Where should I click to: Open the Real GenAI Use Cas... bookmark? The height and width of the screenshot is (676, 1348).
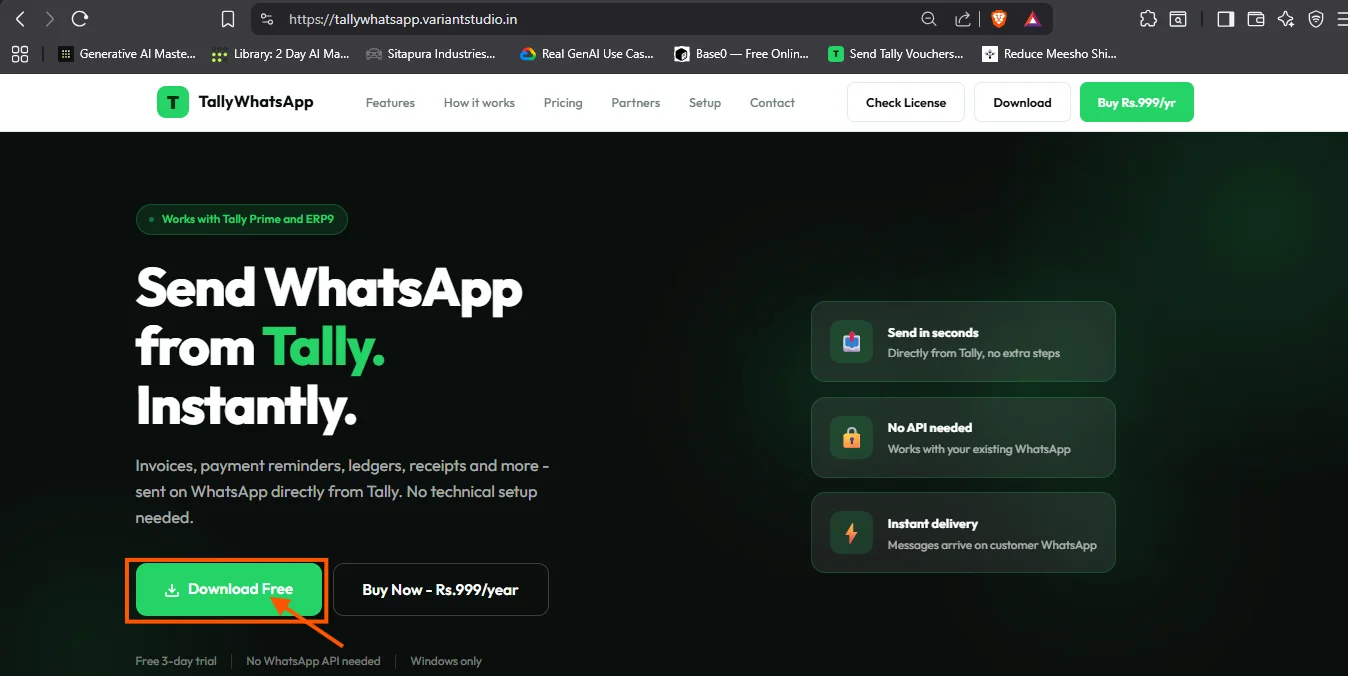pos(587,54)
